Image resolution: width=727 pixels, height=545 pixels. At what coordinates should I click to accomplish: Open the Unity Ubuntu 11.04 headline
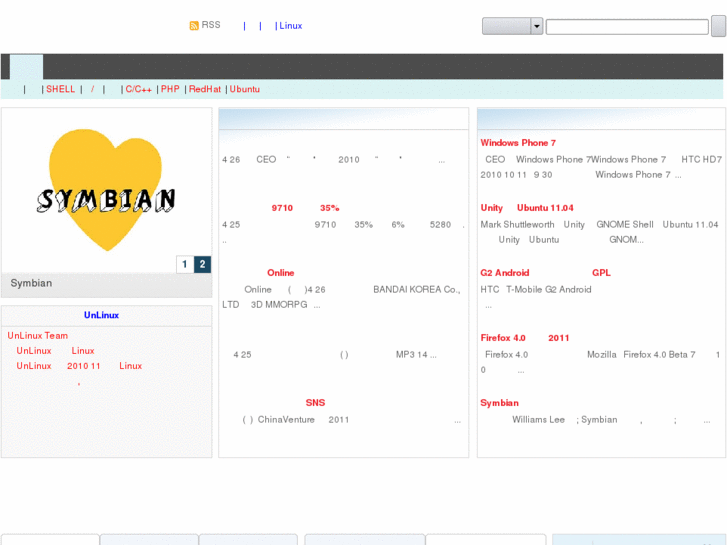click(x=527, y=208)
